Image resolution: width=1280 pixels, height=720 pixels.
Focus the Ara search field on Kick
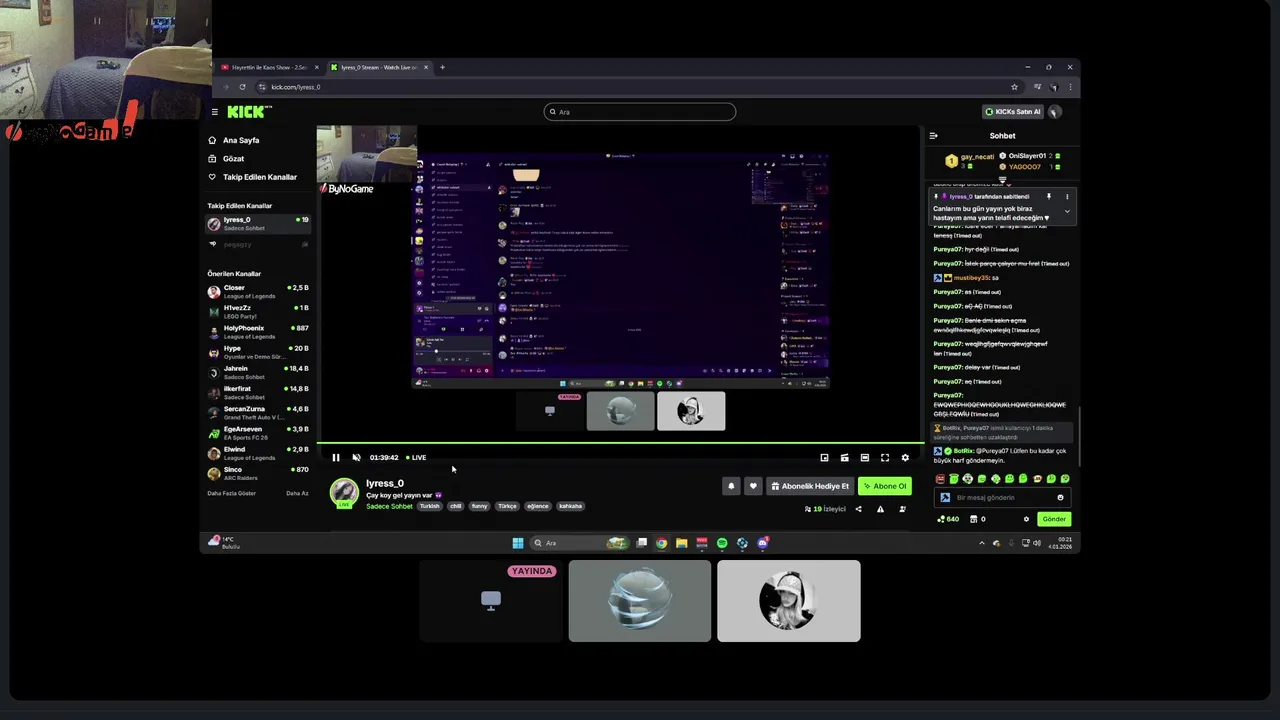click(x=640, y=112)
